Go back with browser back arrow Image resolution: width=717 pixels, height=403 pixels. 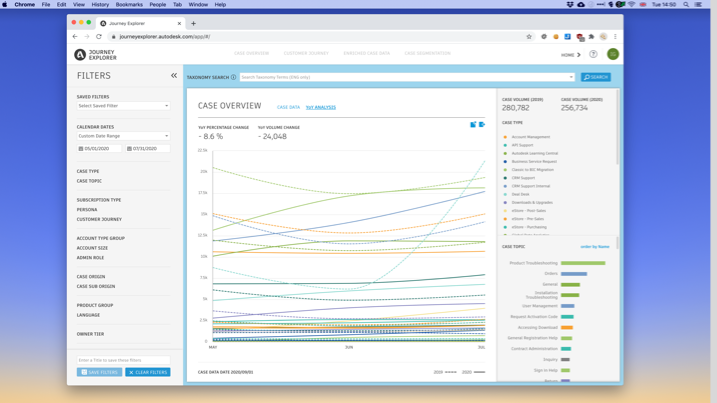[x=75, y=37]
